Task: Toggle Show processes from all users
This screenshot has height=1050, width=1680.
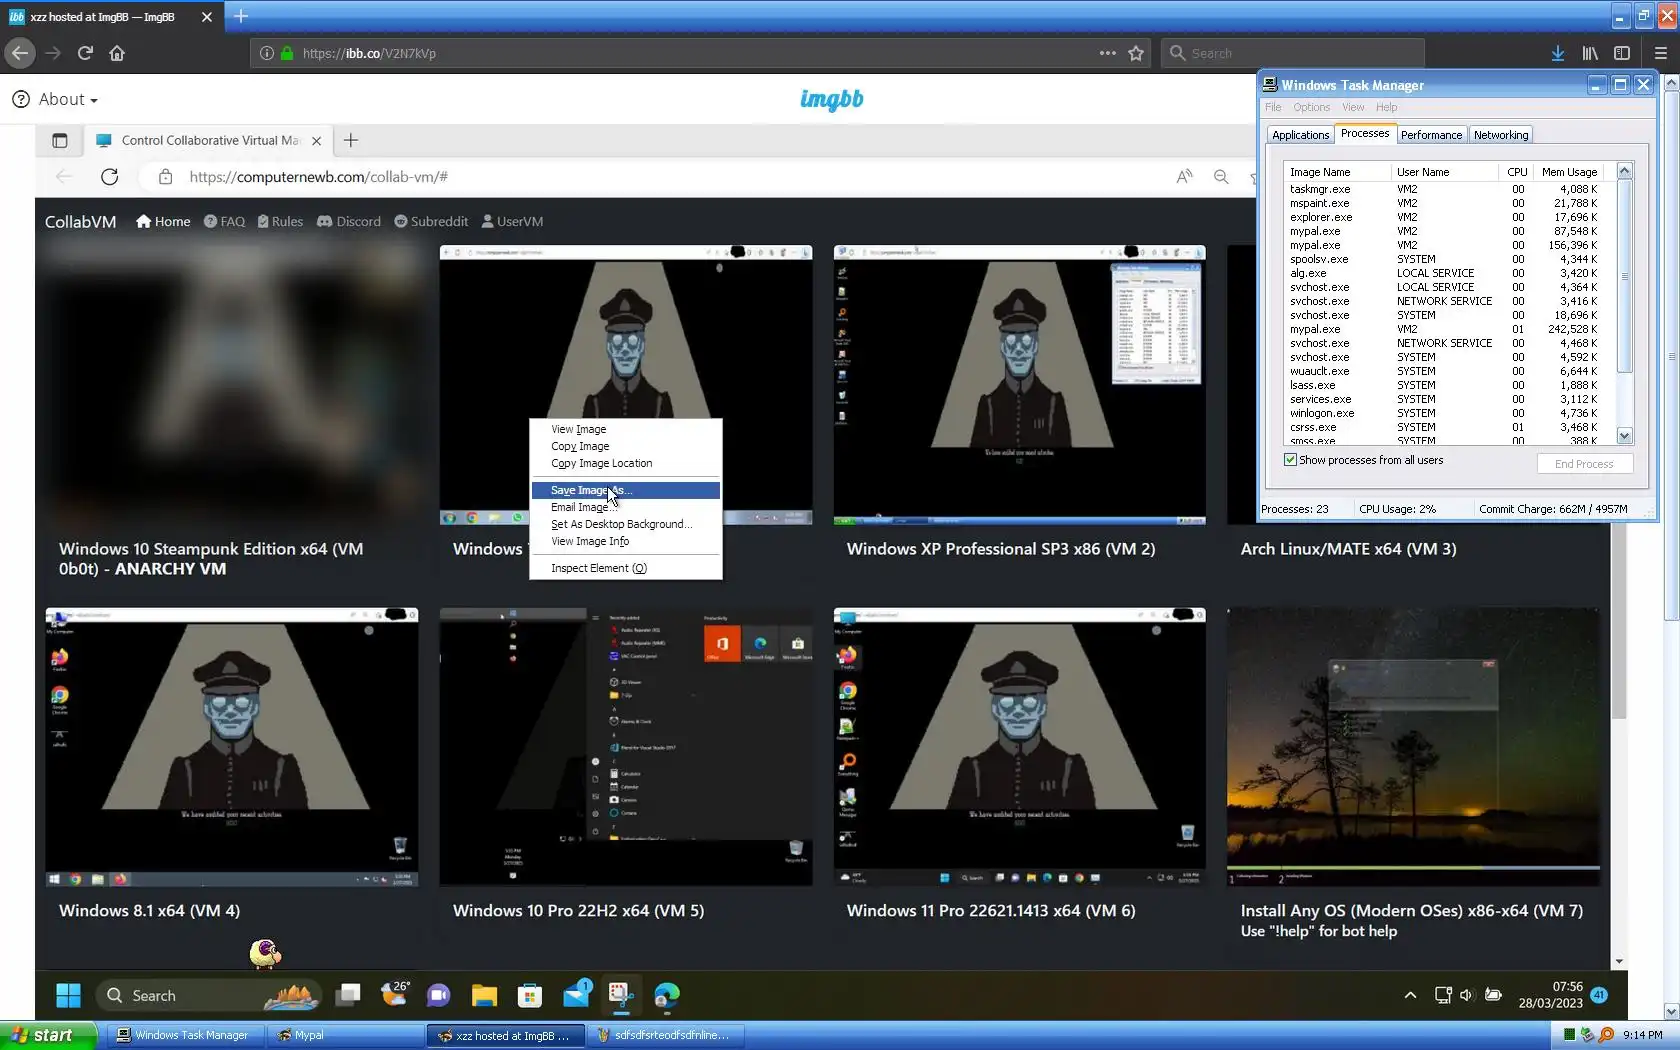Action: point(1290,460)
